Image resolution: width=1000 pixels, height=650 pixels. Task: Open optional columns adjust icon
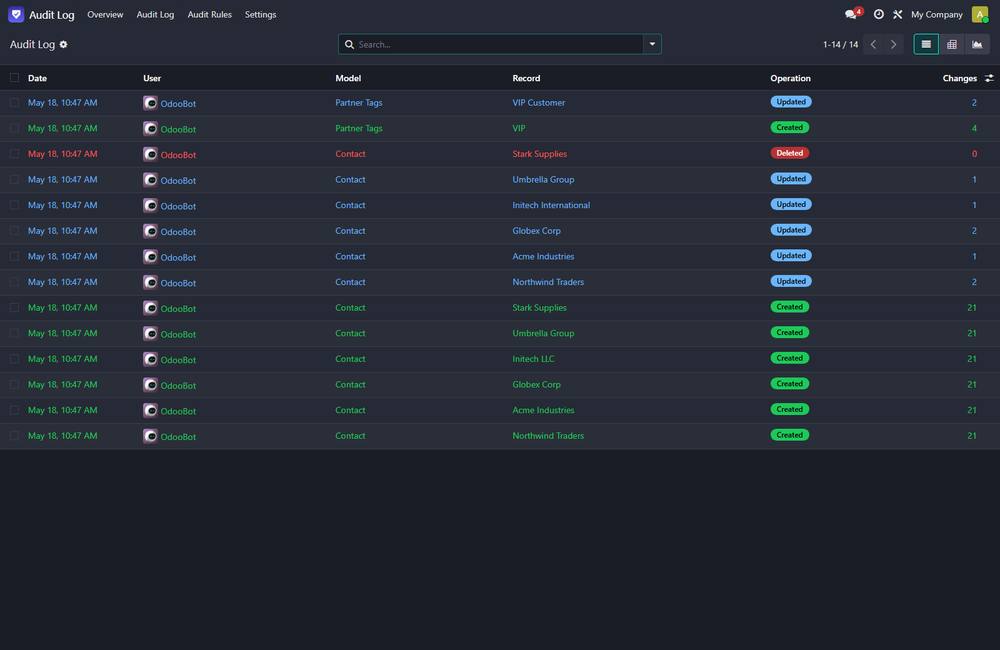tap(989, 78)
